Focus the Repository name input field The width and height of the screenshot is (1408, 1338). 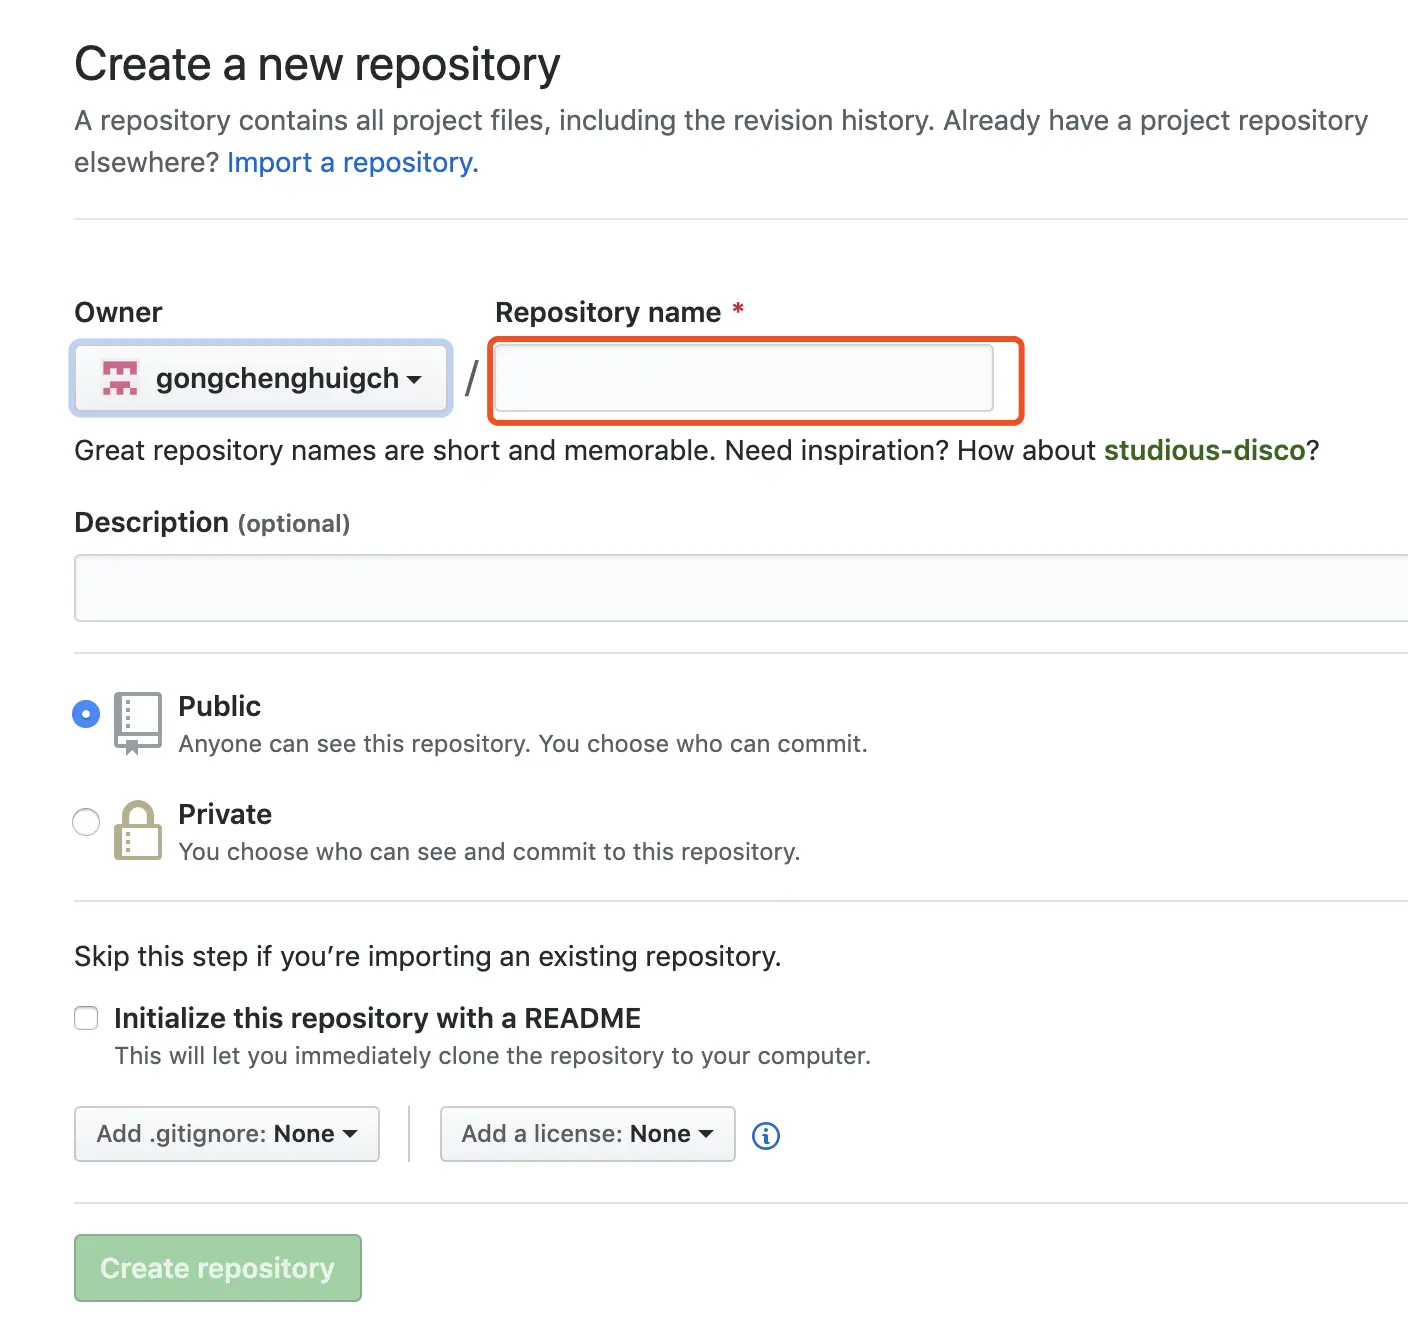(x=744, y=378)
